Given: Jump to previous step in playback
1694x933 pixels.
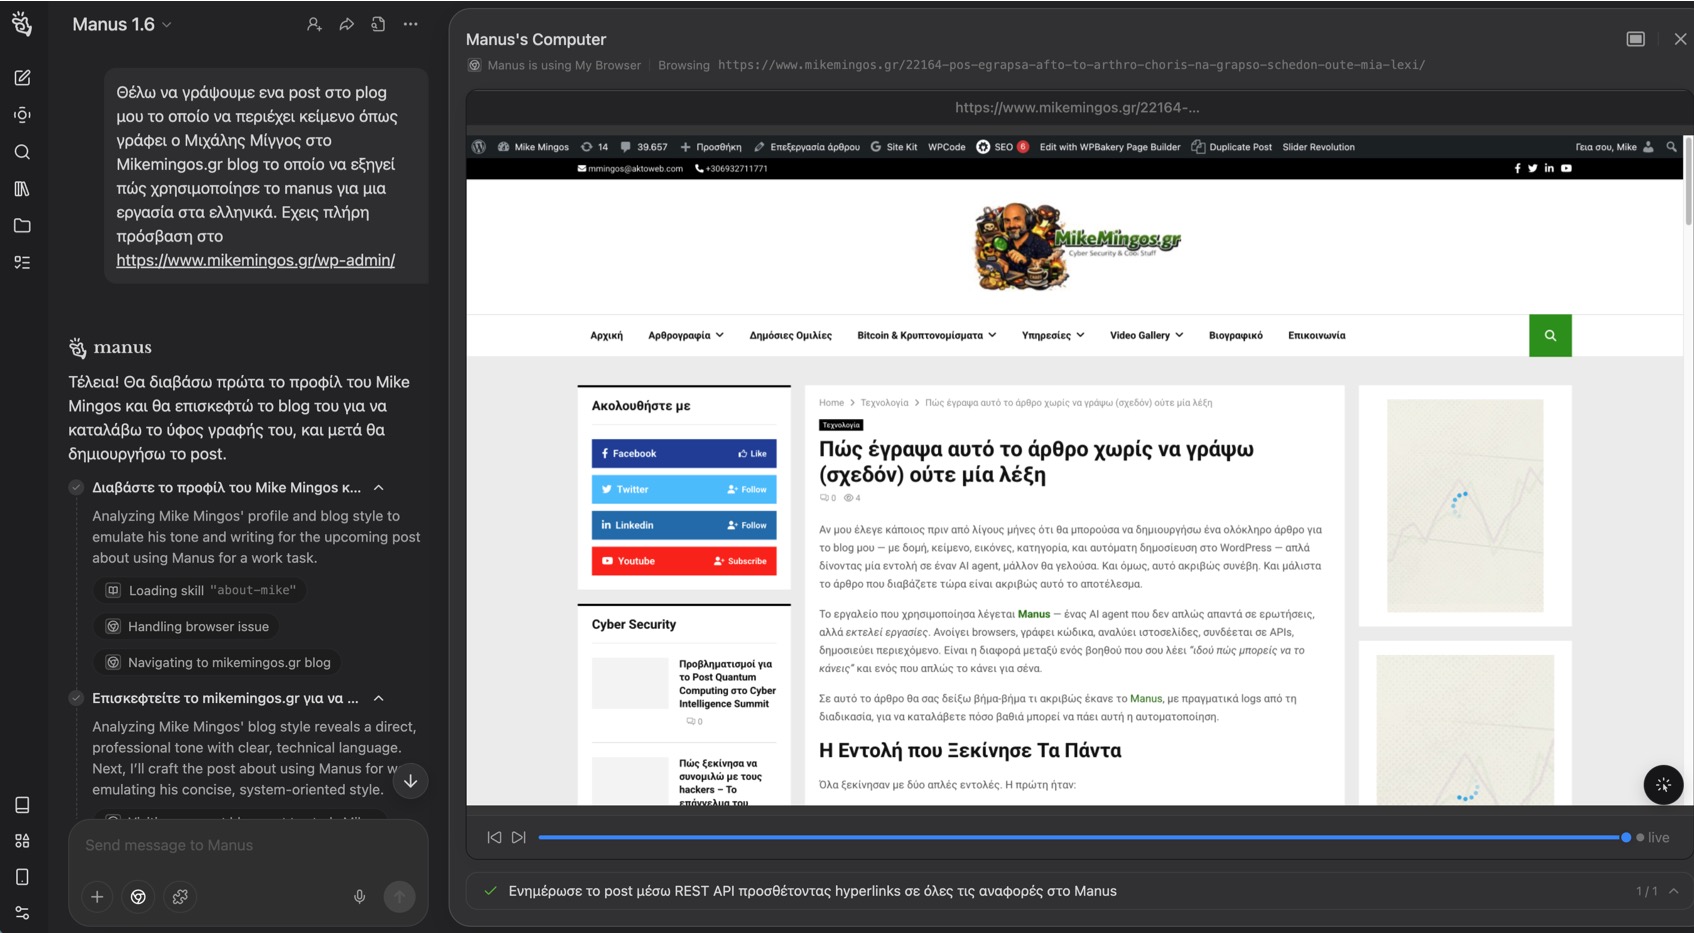Looking at the screenshot, I should [x=494, y=838].
